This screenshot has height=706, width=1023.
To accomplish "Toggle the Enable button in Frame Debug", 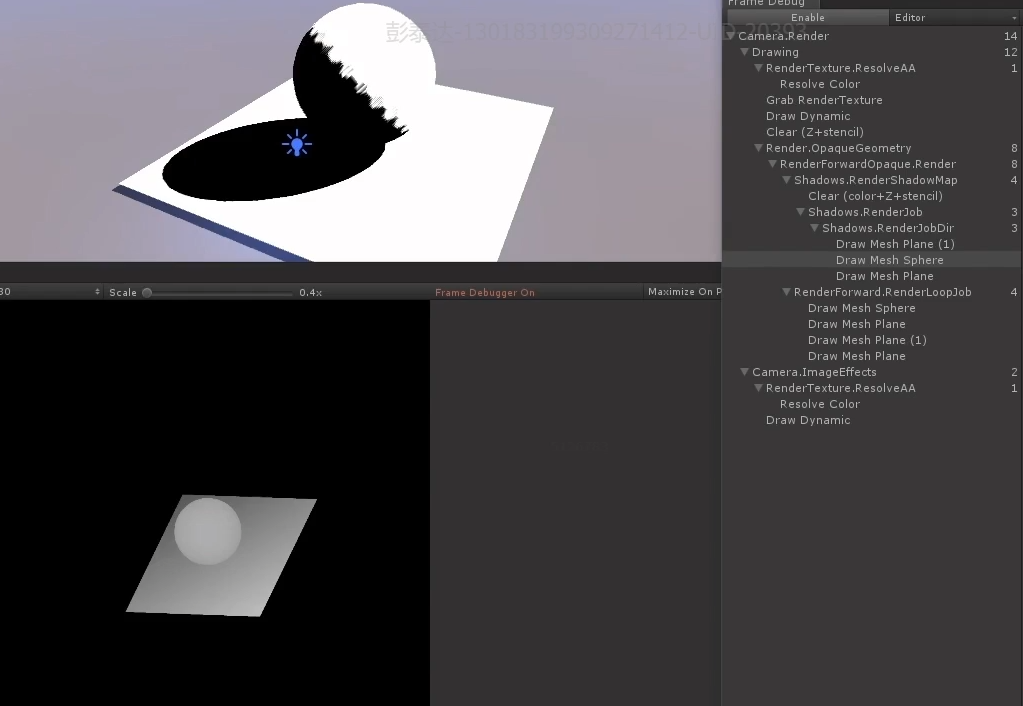I will [x=808, y=18].
